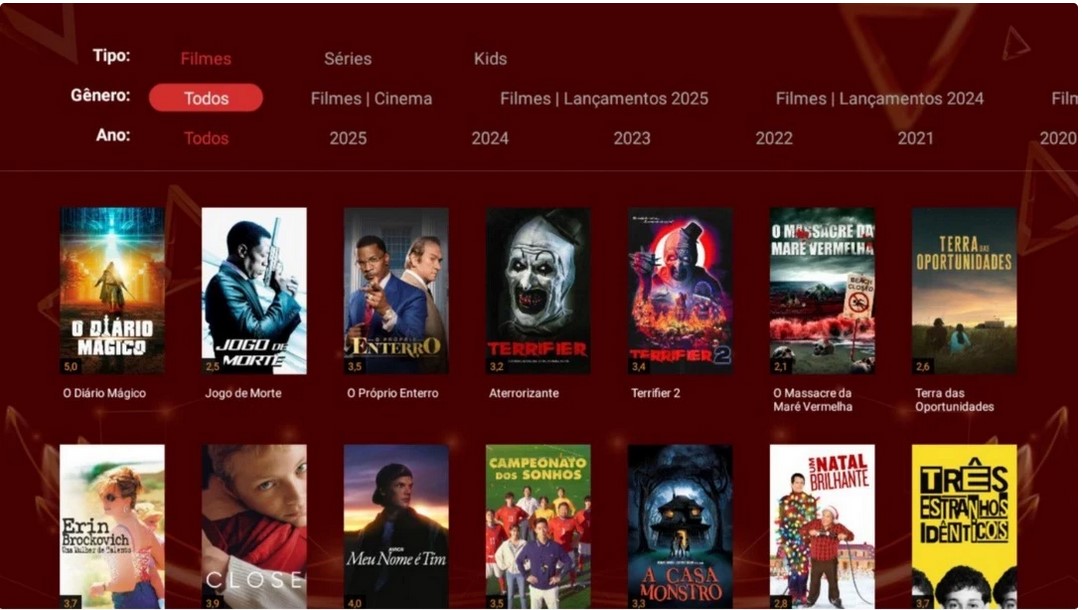The image size is (1082, 610).
Task: Filter by year 2023
Action: click(x=632, y=139)
